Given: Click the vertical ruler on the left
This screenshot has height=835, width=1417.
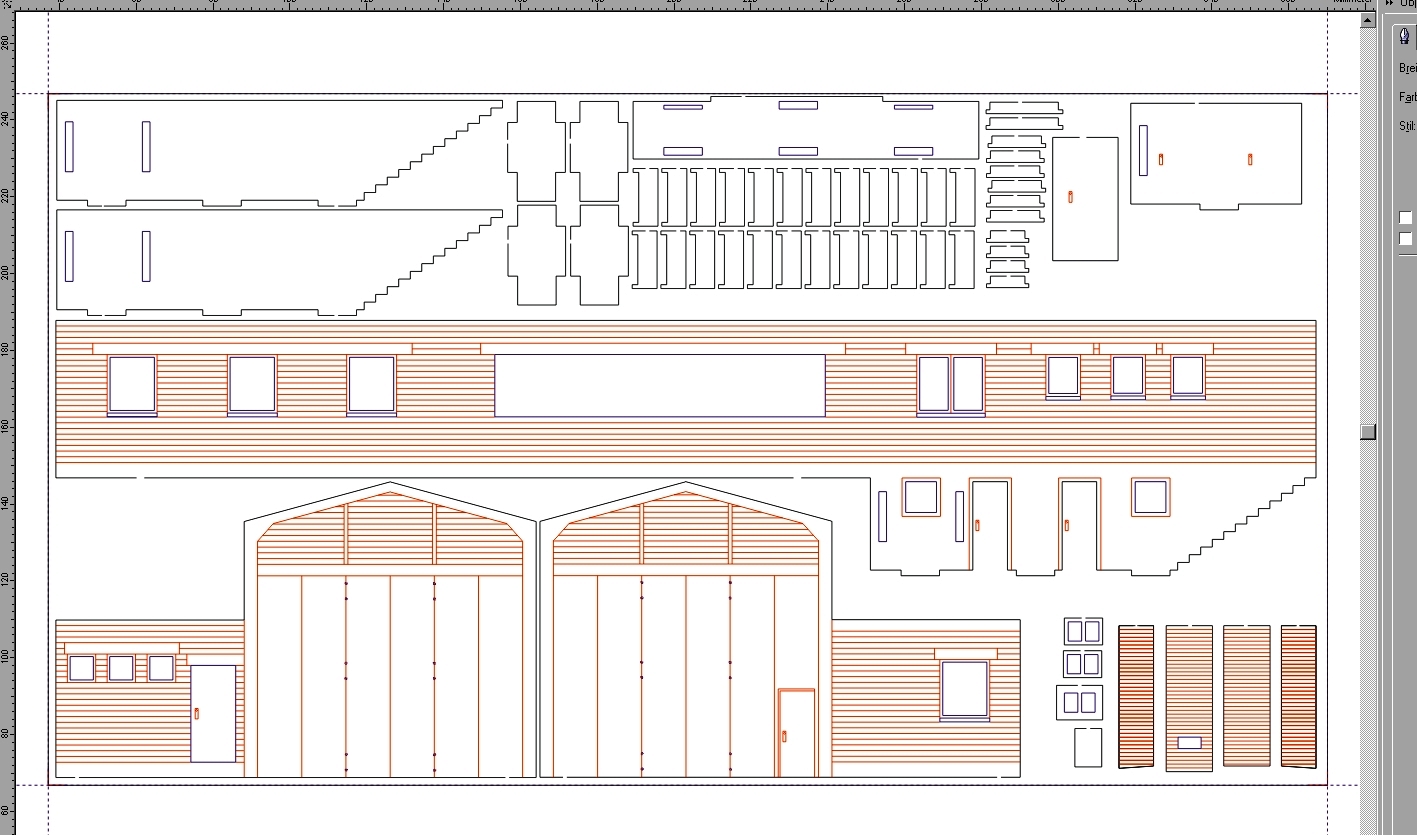Looking at the screenshot, I should pos(6,400).
